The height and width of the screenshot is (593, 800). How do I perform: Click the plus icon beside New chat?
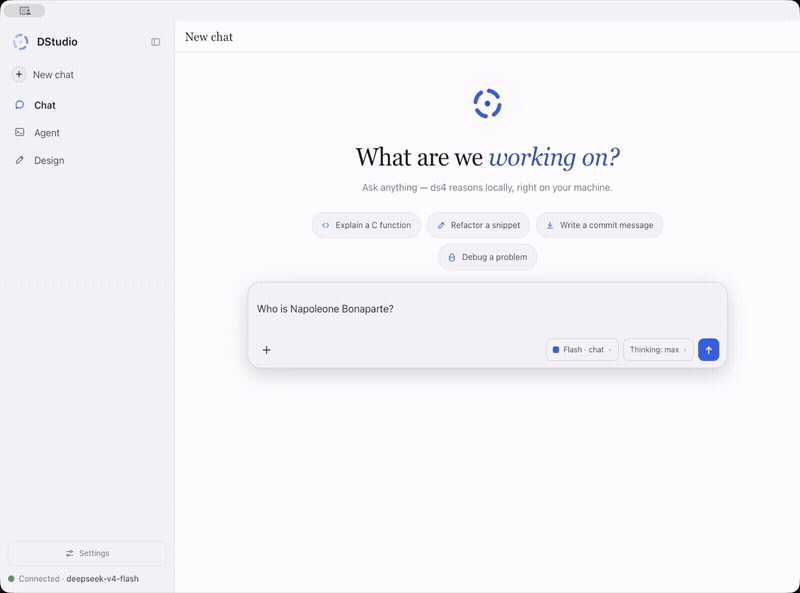click(x=19, y=75)
